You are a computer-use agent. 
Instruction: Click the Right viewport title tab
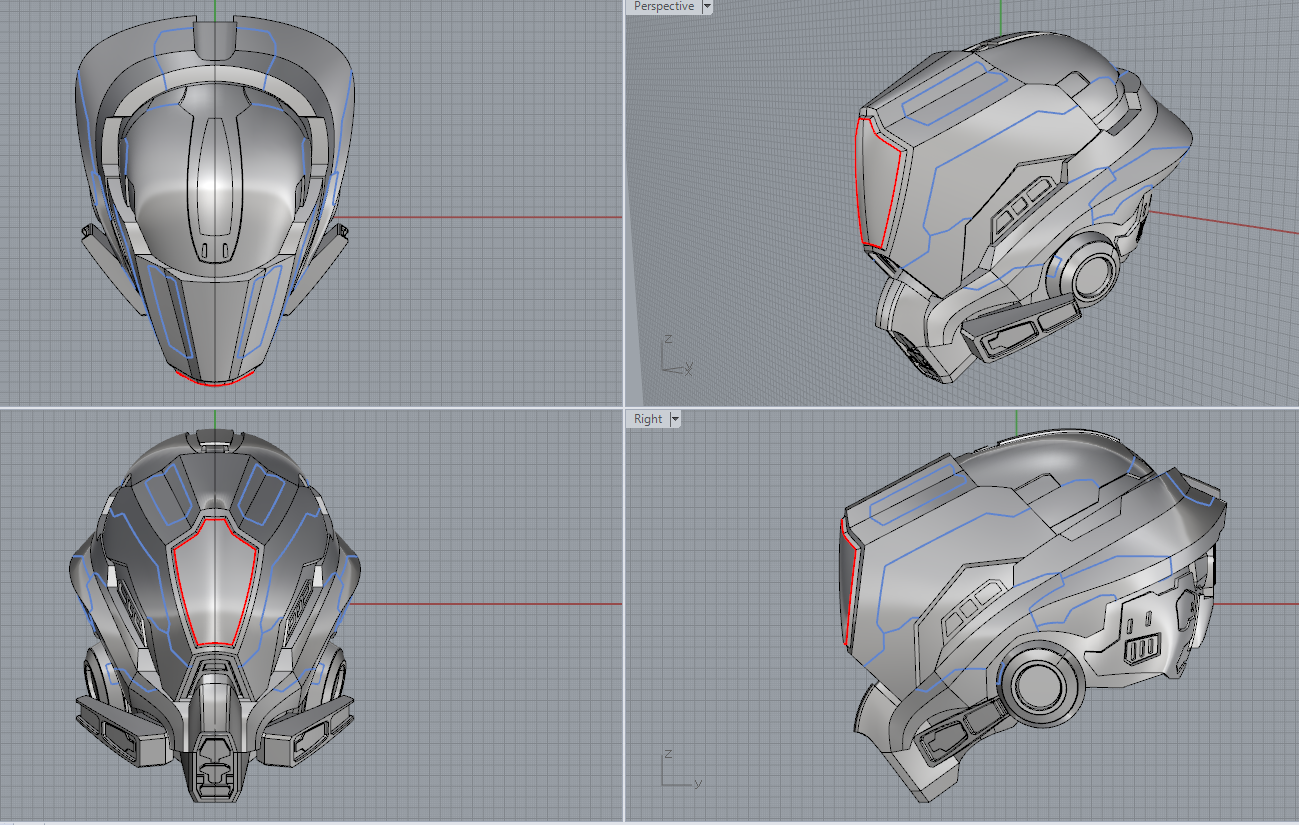pyautogui.click(x=646, y=418)
